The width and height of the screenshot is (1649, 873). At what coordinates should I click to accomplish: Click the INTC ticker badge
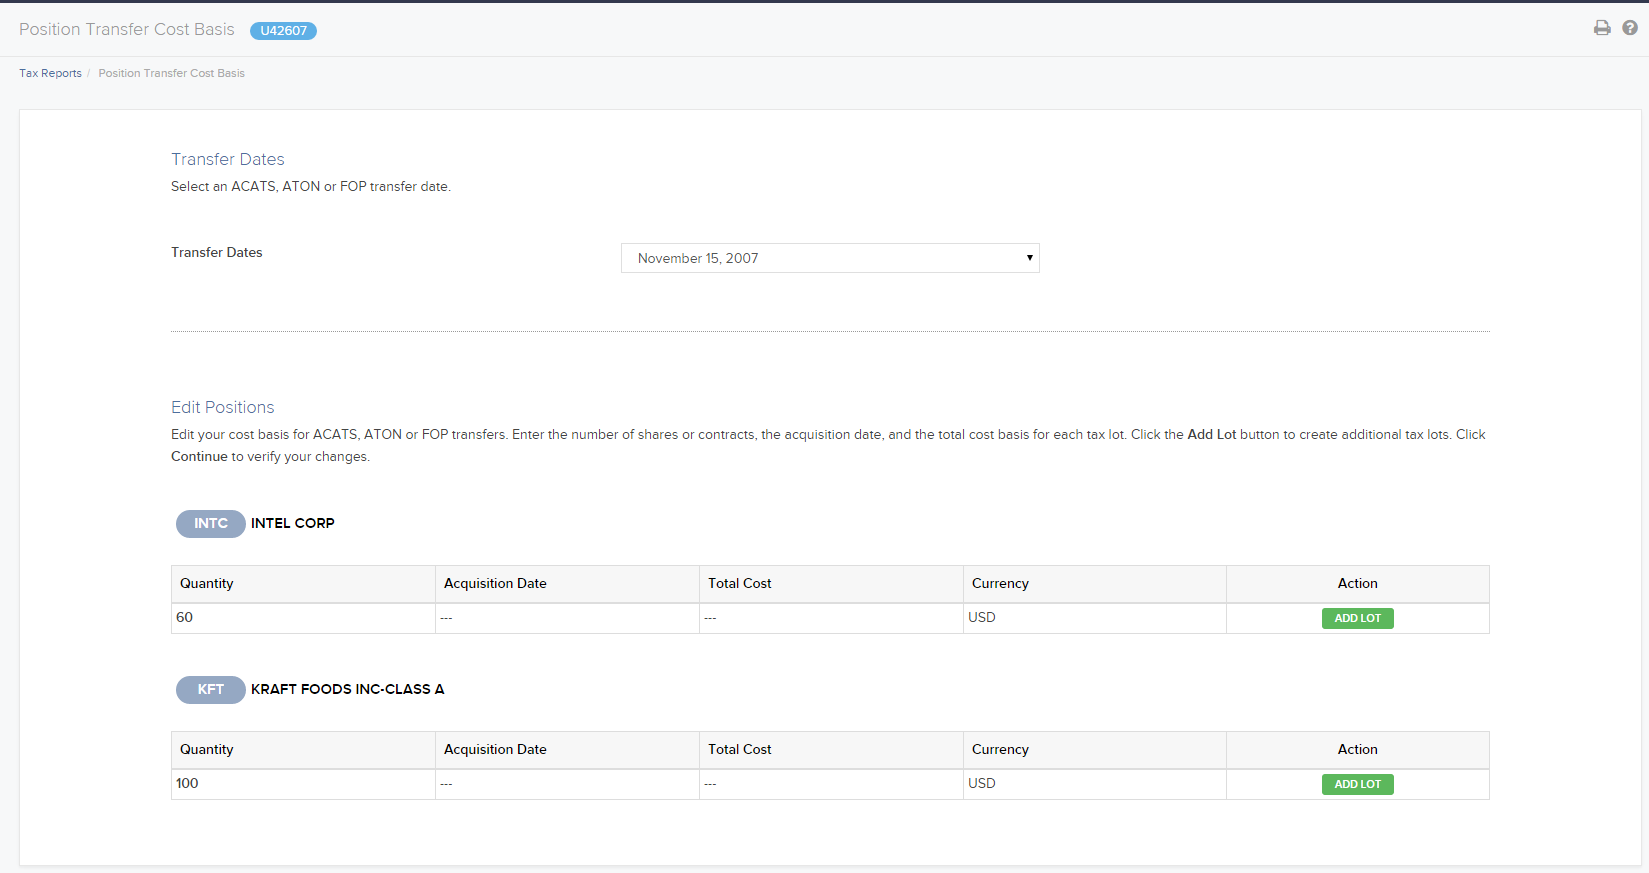tap(211, 523)
